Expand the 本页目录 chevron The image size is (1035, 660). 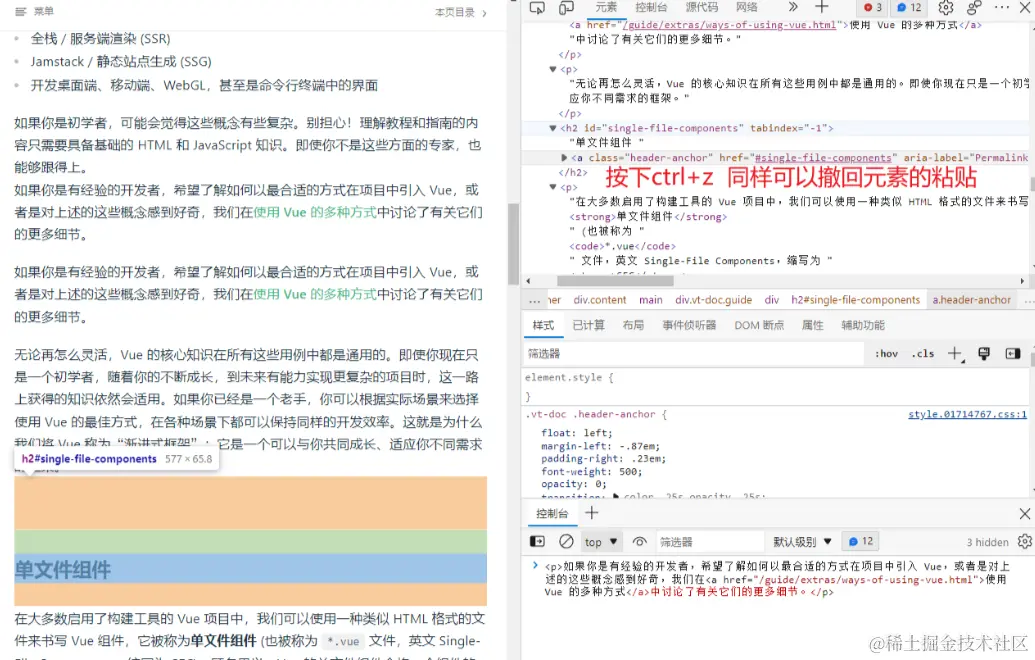(484, 13)
